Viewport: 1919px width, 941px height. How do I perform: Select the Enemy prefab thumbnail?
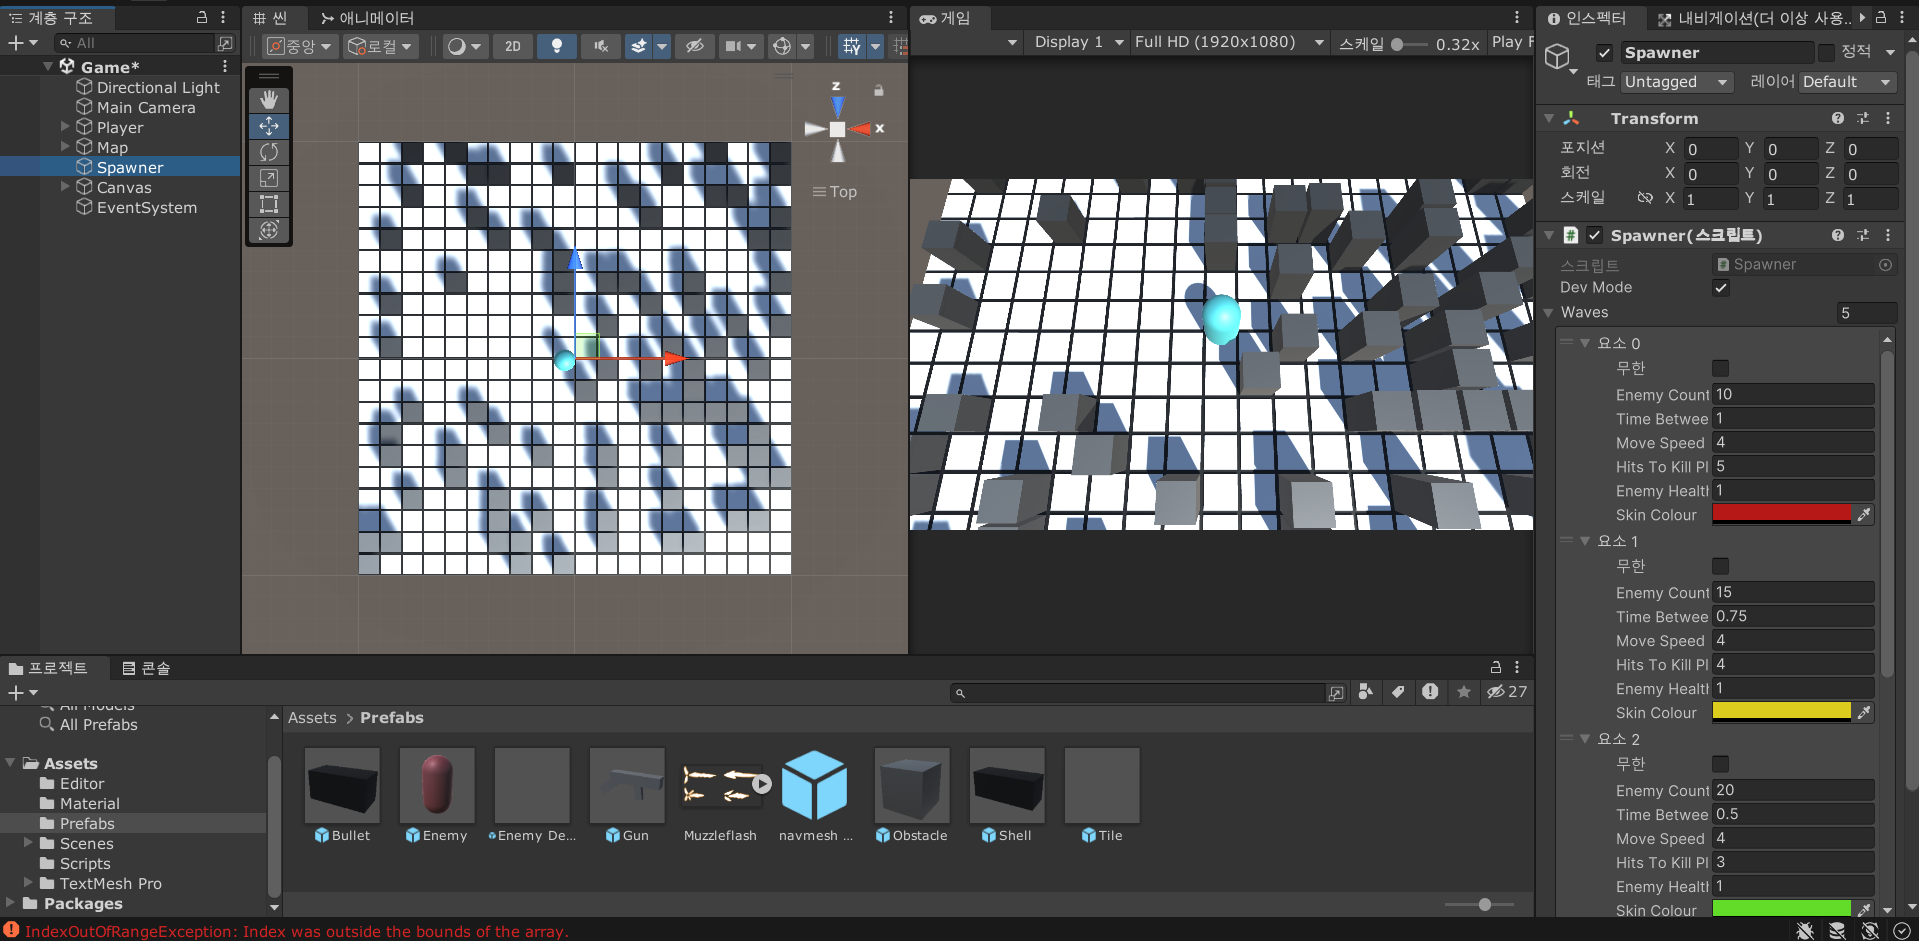pos(437,786)
